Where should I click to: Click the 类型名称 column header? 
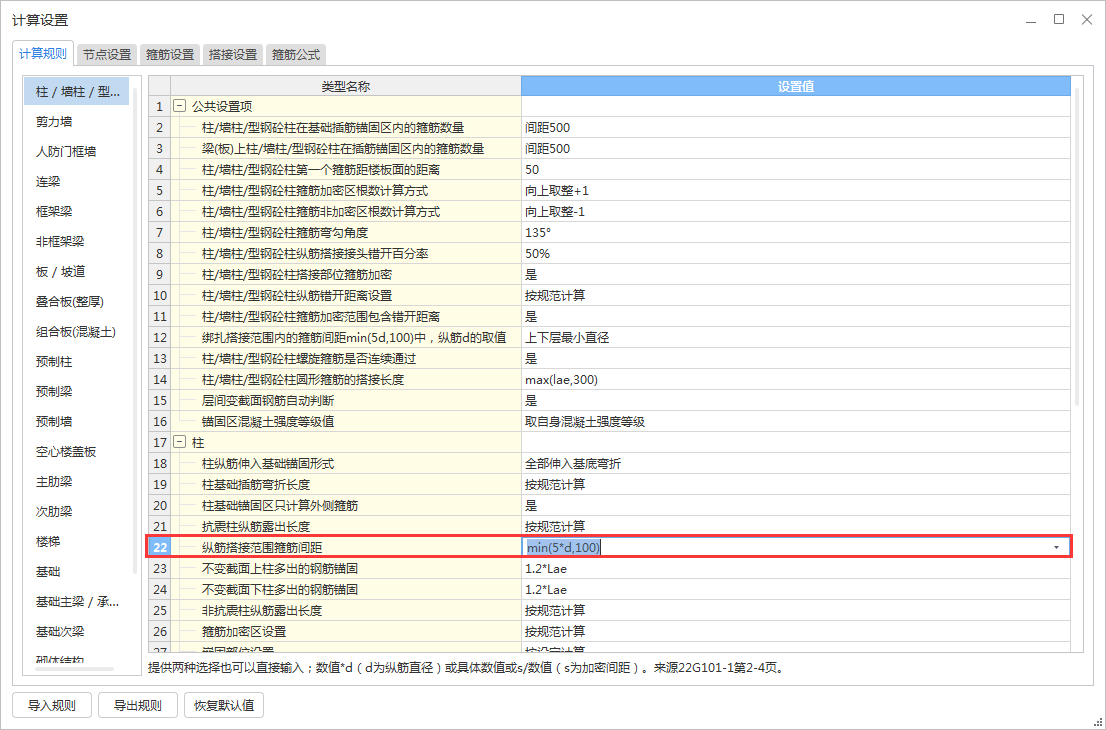346,86
